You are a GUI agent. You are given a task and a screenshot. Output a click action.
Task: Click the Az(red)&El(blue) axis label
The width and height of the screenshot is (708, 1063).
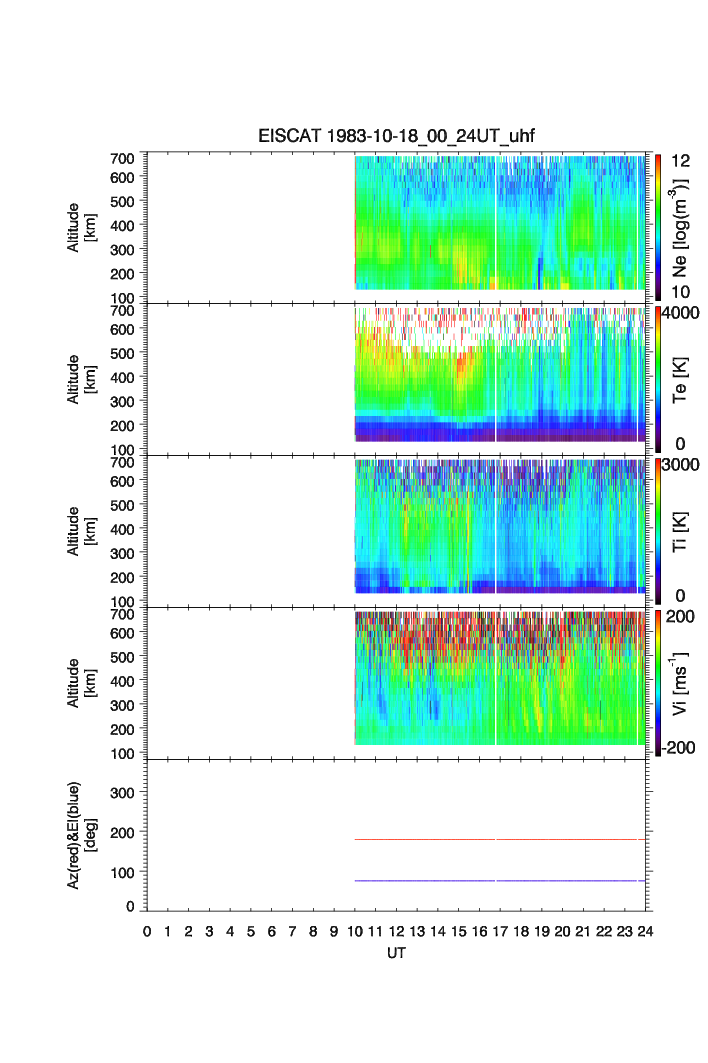[x=80, y=835]
